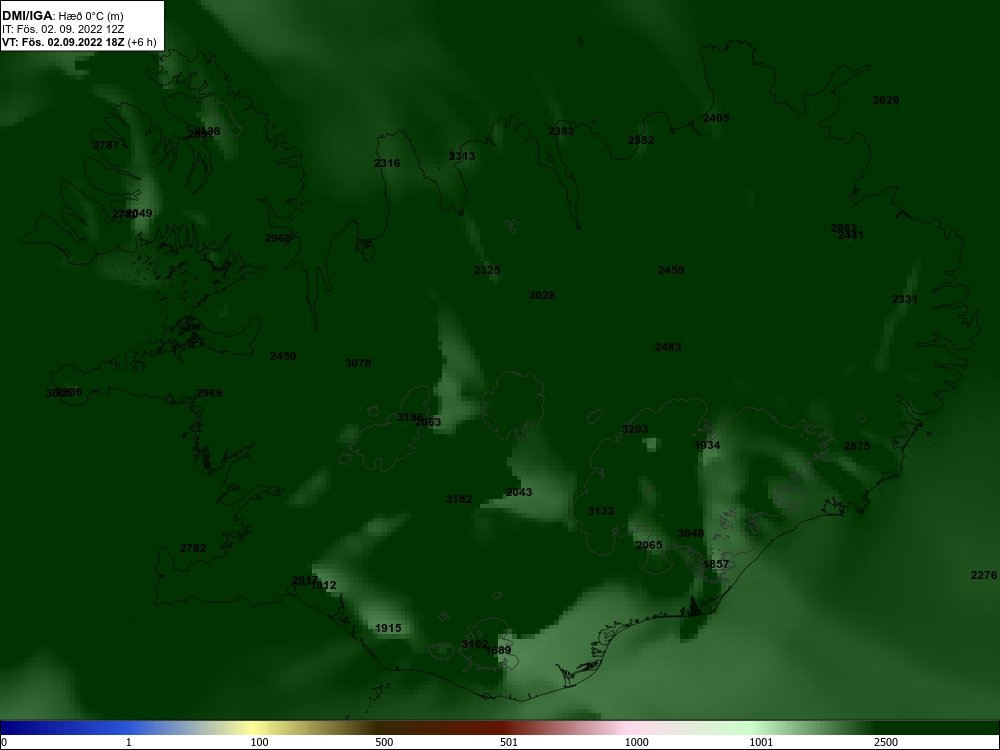Click the 1934 height value
This screenshot has height=750, width=1000.
pos(707,446)
